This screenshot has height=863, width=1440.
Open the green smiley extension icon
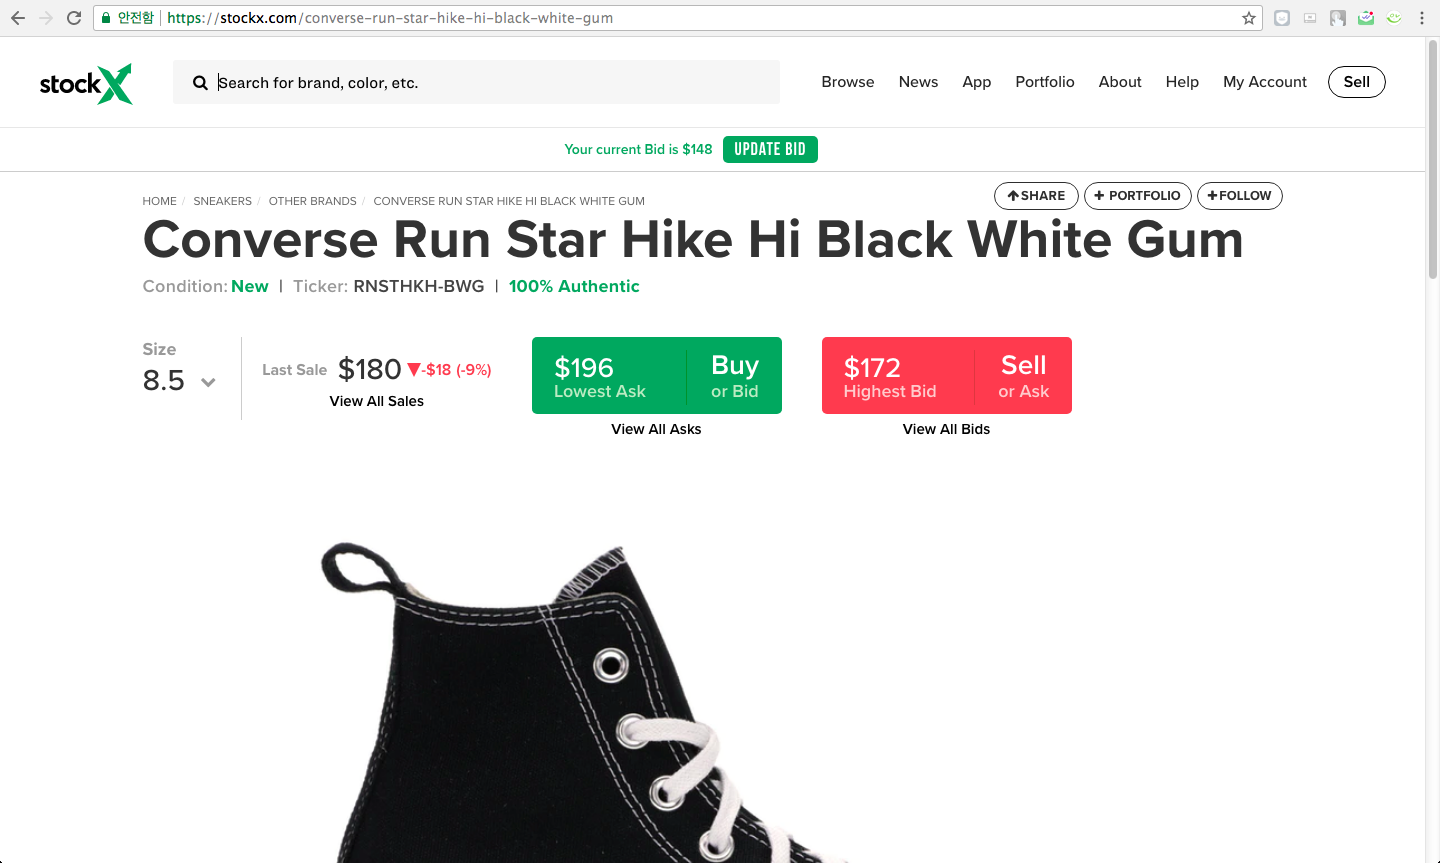click(x=1394, y=18)
